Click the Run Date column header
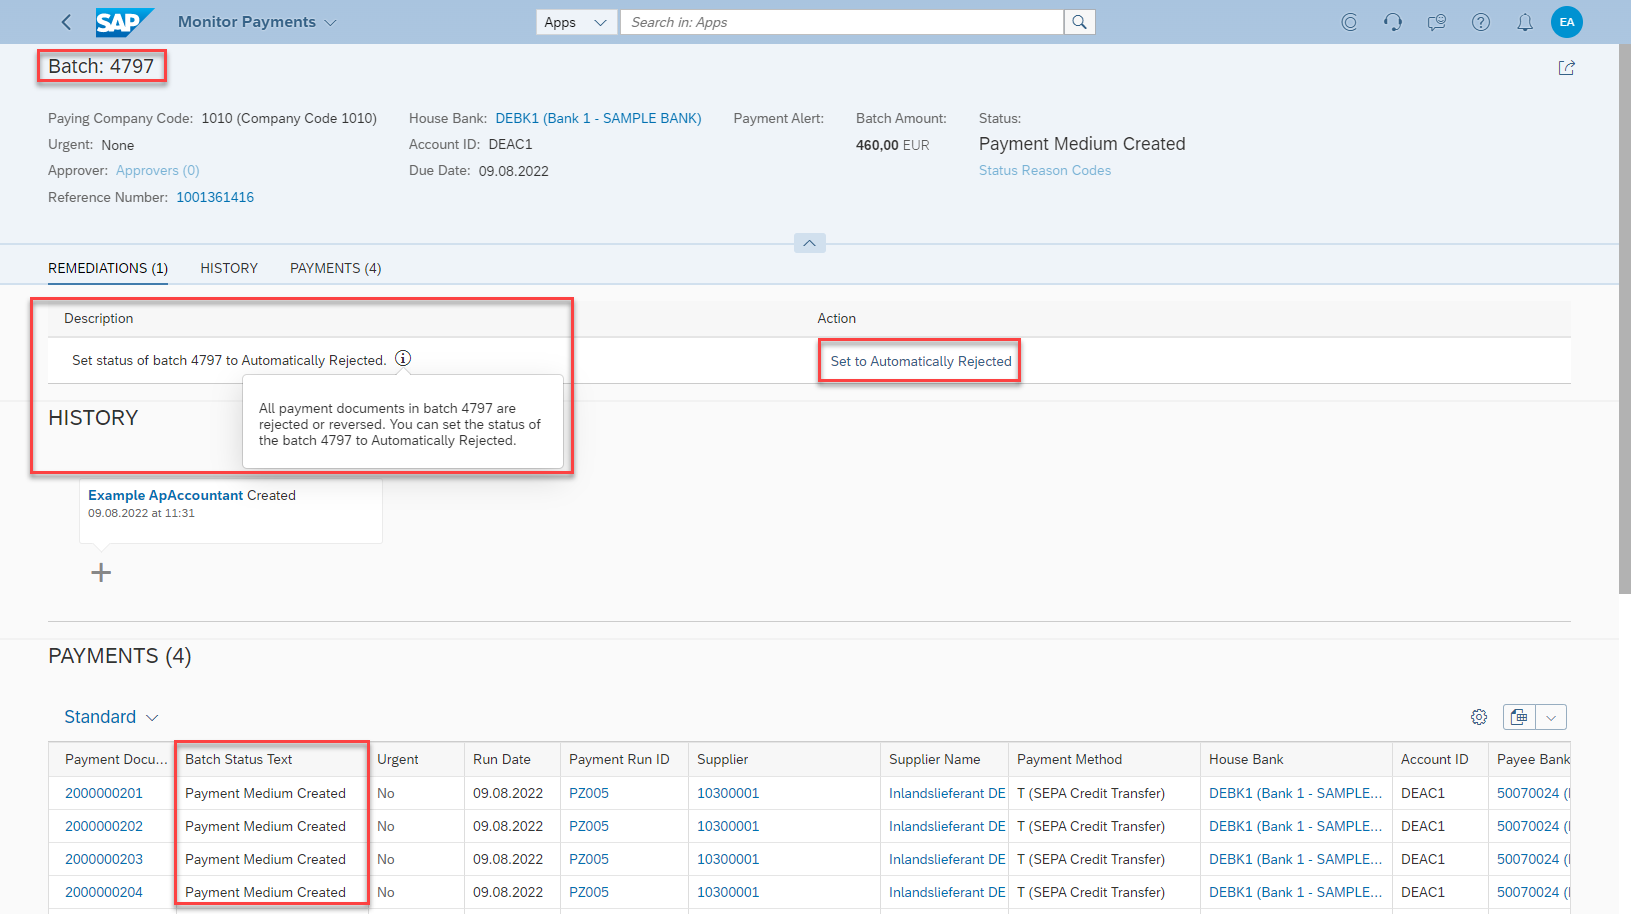Viewport: 1631px width, 914px height. 512,759
